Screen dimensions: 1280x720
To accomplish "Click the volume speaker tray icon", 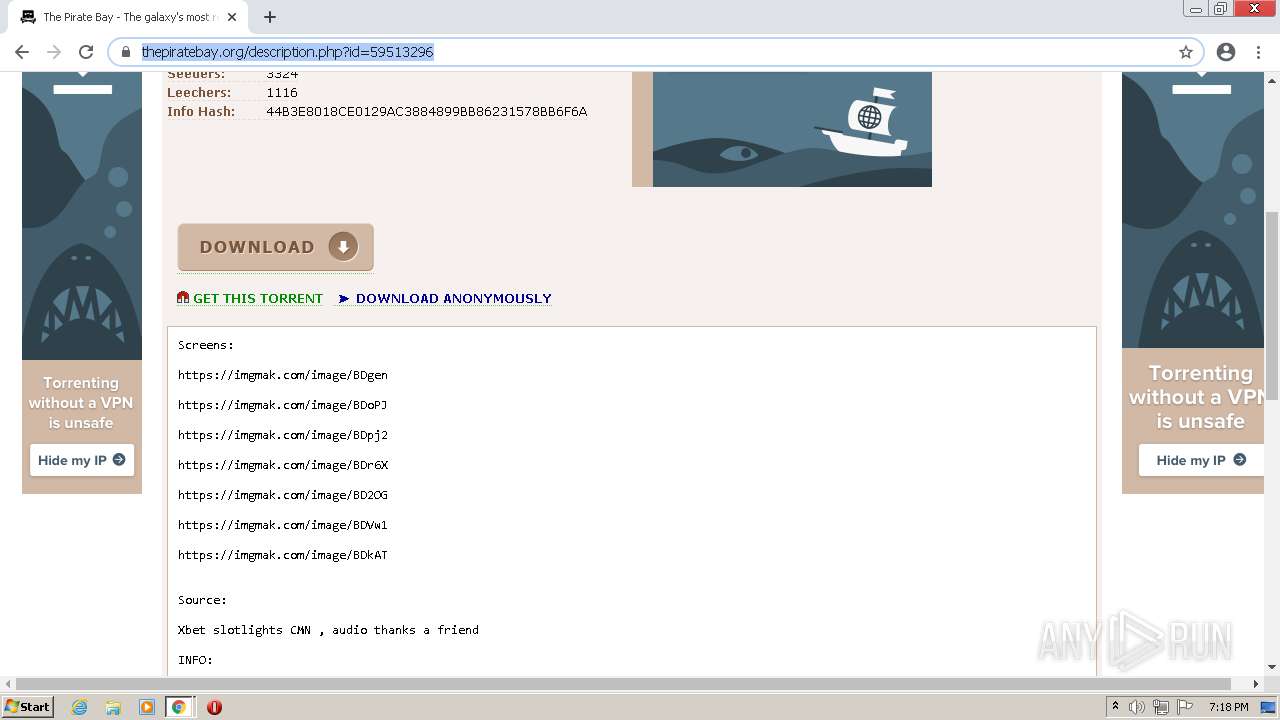I will click(x=1137, y=707).
